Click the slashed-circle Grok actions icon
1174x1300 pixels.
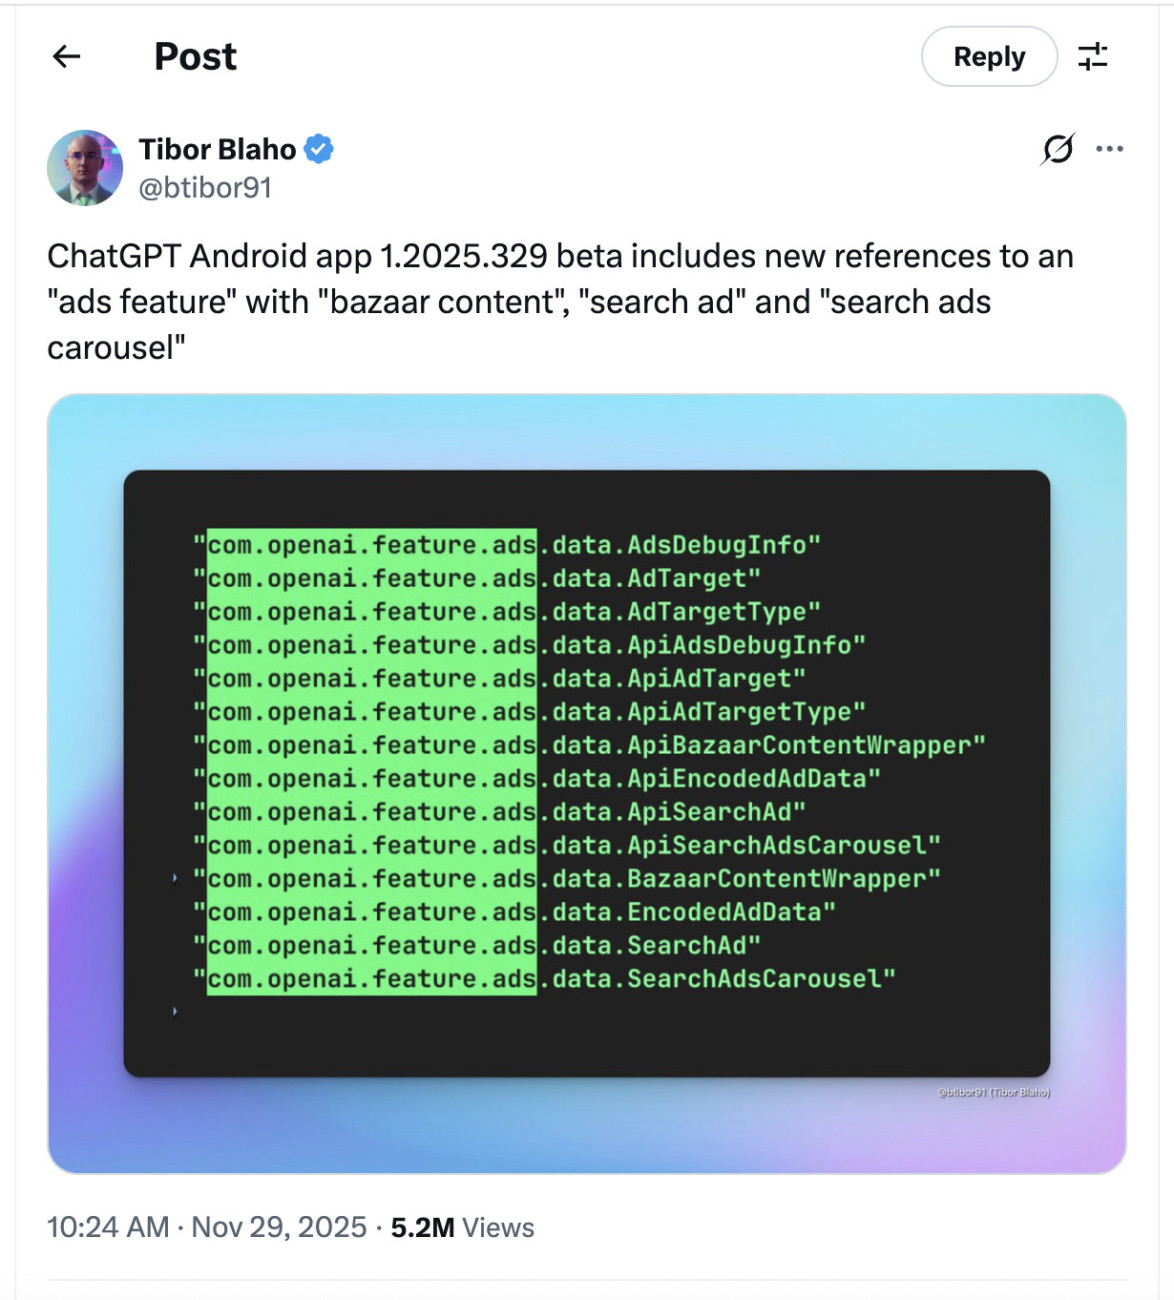1058,148
